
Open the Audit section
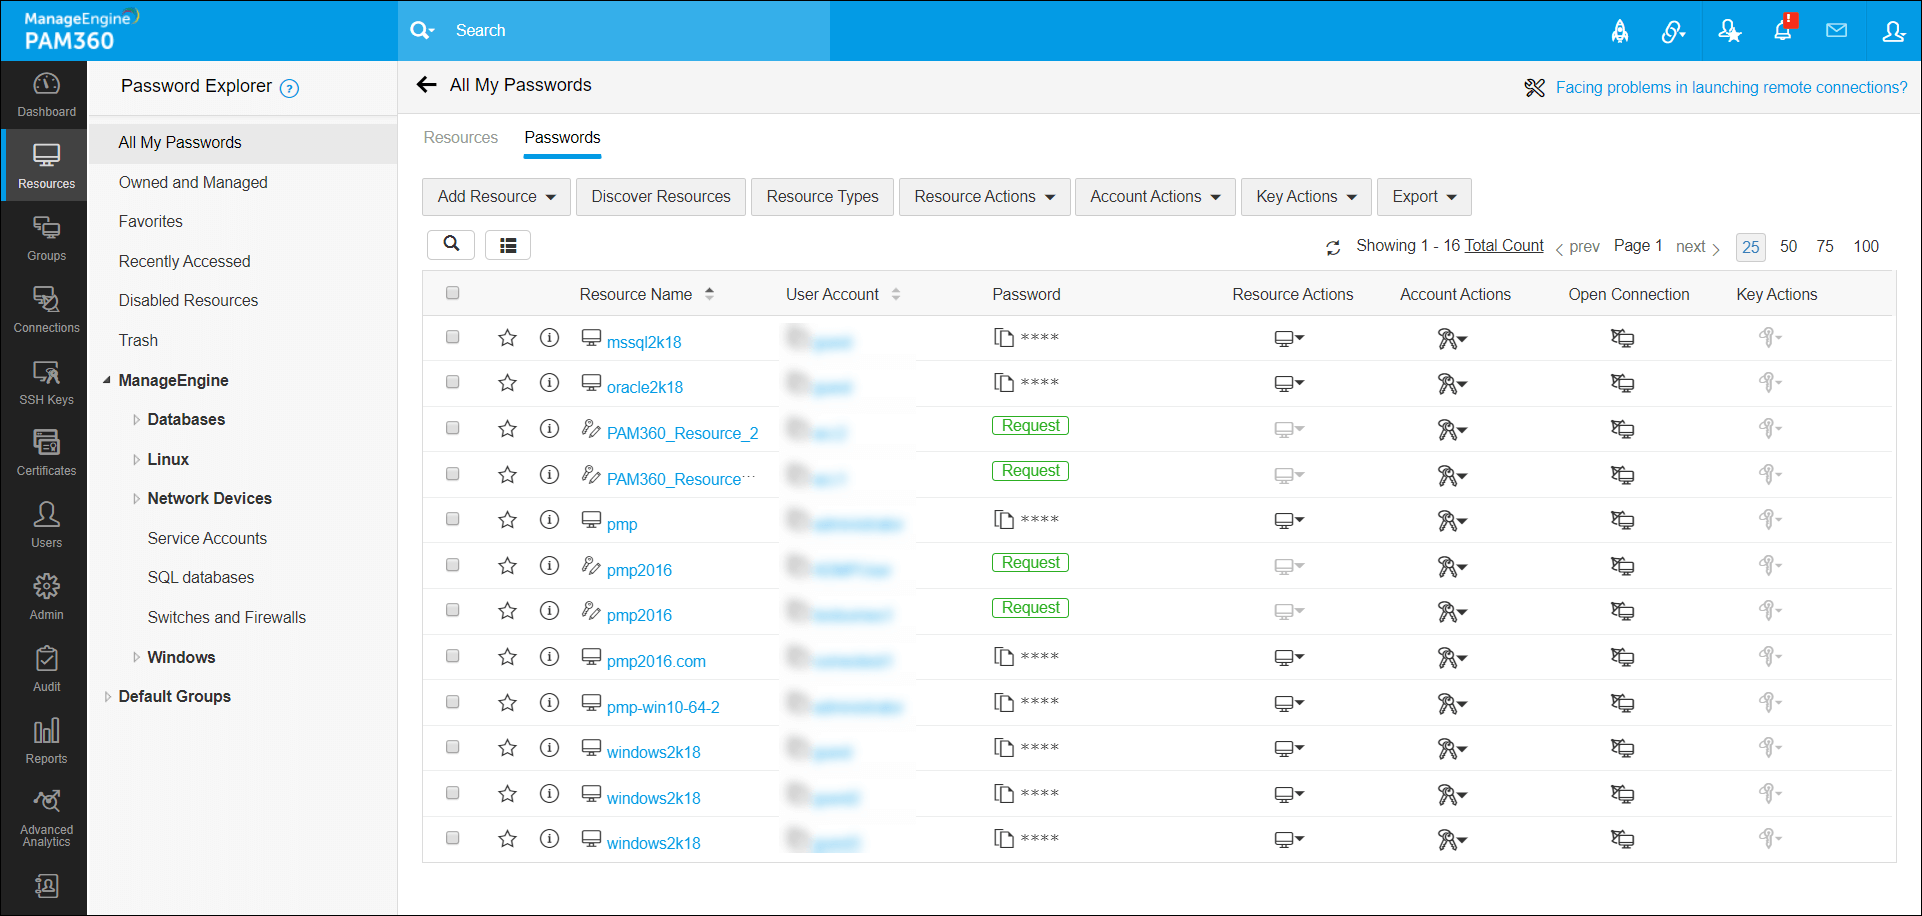point(46,671)
